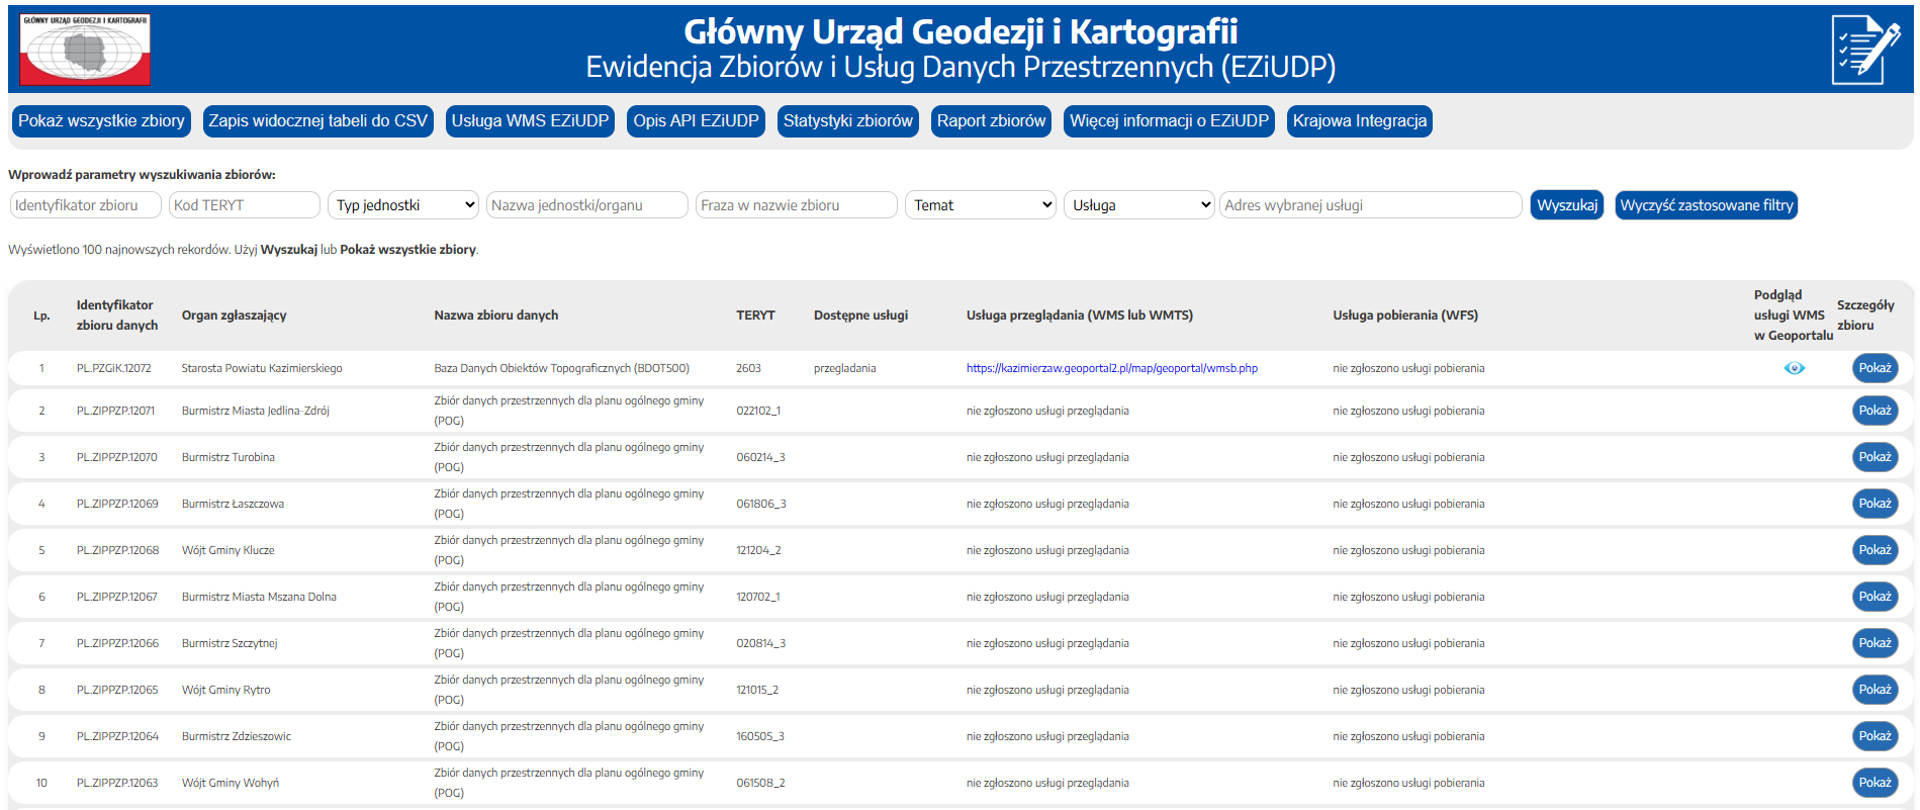
Task: Select TERYT code 061806_3
Action: pos(761,503)
